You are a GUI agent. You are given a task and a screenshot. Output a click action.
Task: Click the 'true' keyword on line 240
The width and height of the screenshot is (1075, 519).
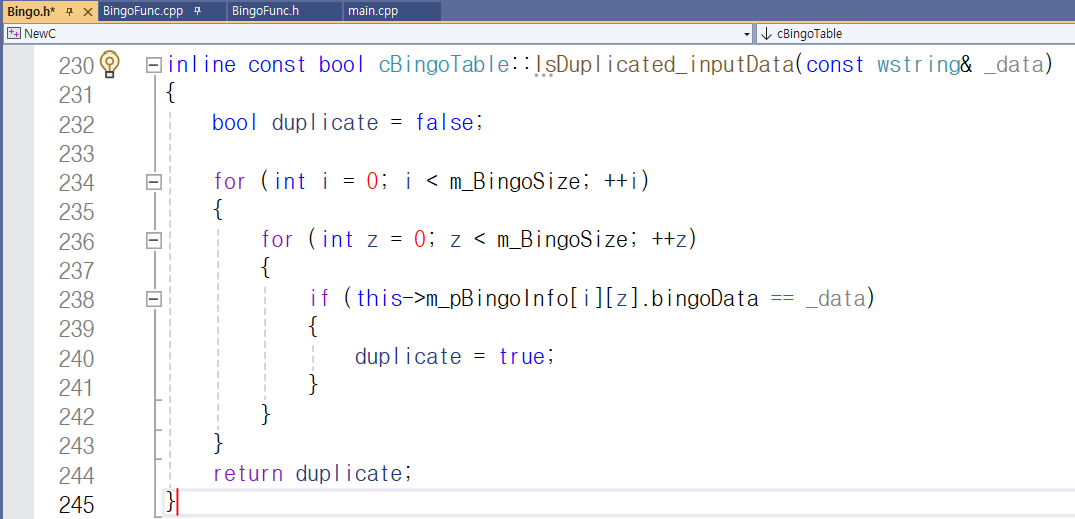coord(522,357)
